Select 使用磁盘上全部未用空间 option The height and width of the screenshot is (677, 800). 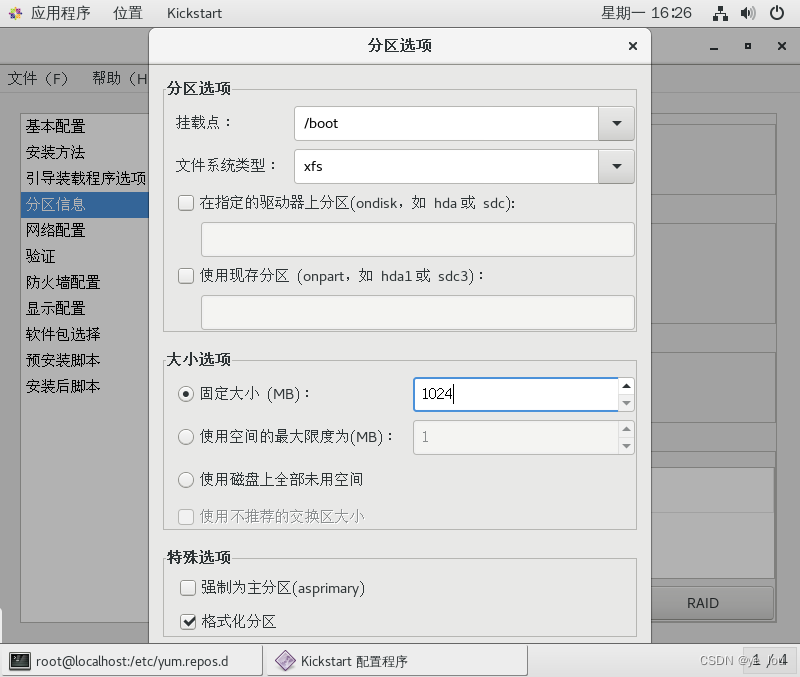click(185, 478)
